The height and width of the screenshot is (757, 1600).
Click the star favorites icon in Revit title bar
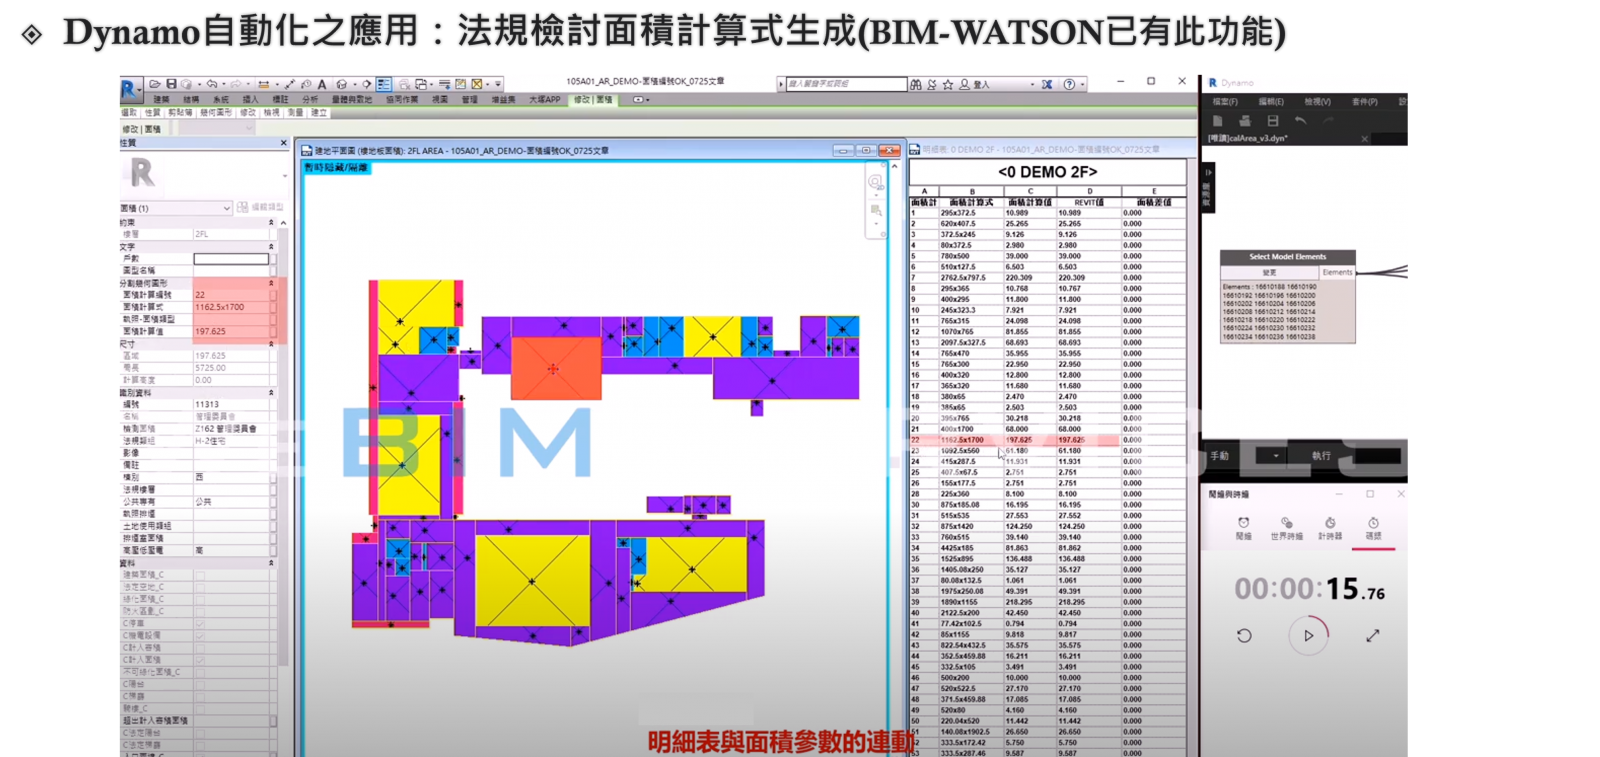pyautogui.click(x=948, y=85)
